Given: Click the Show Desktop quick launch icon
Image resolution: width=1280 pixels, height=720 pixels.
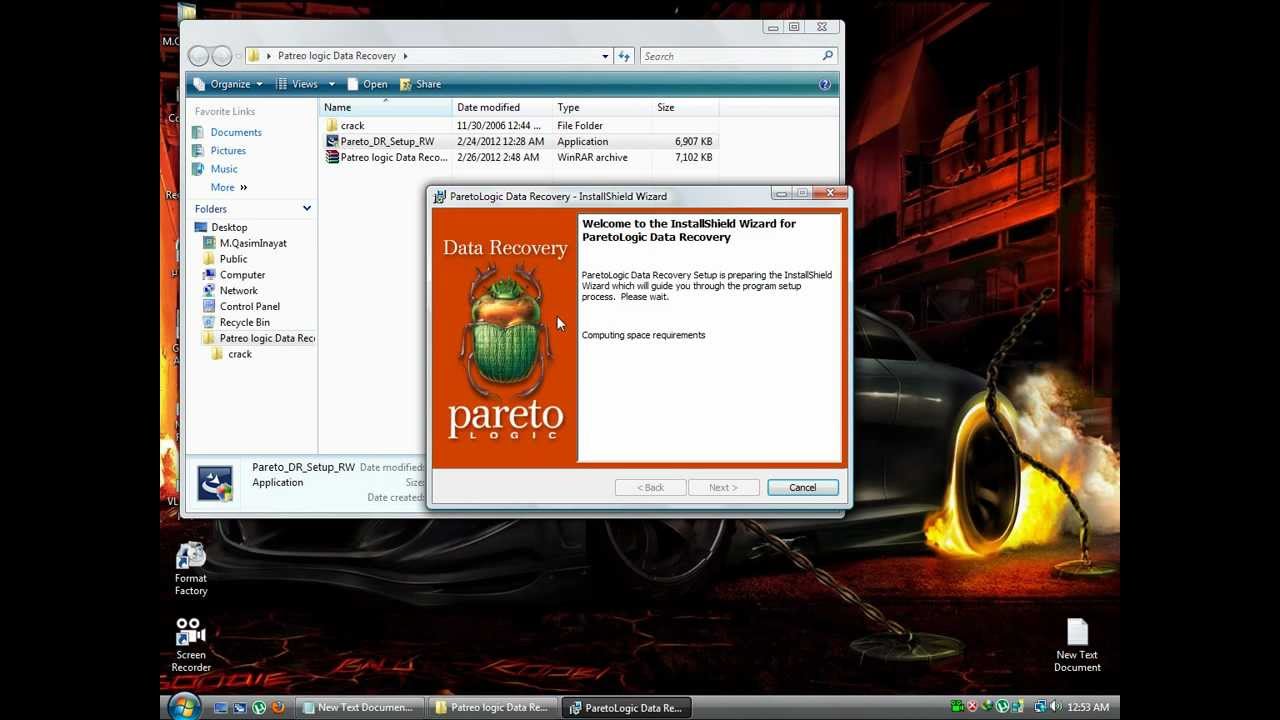Looking at the screenshot, I should 220,707.
